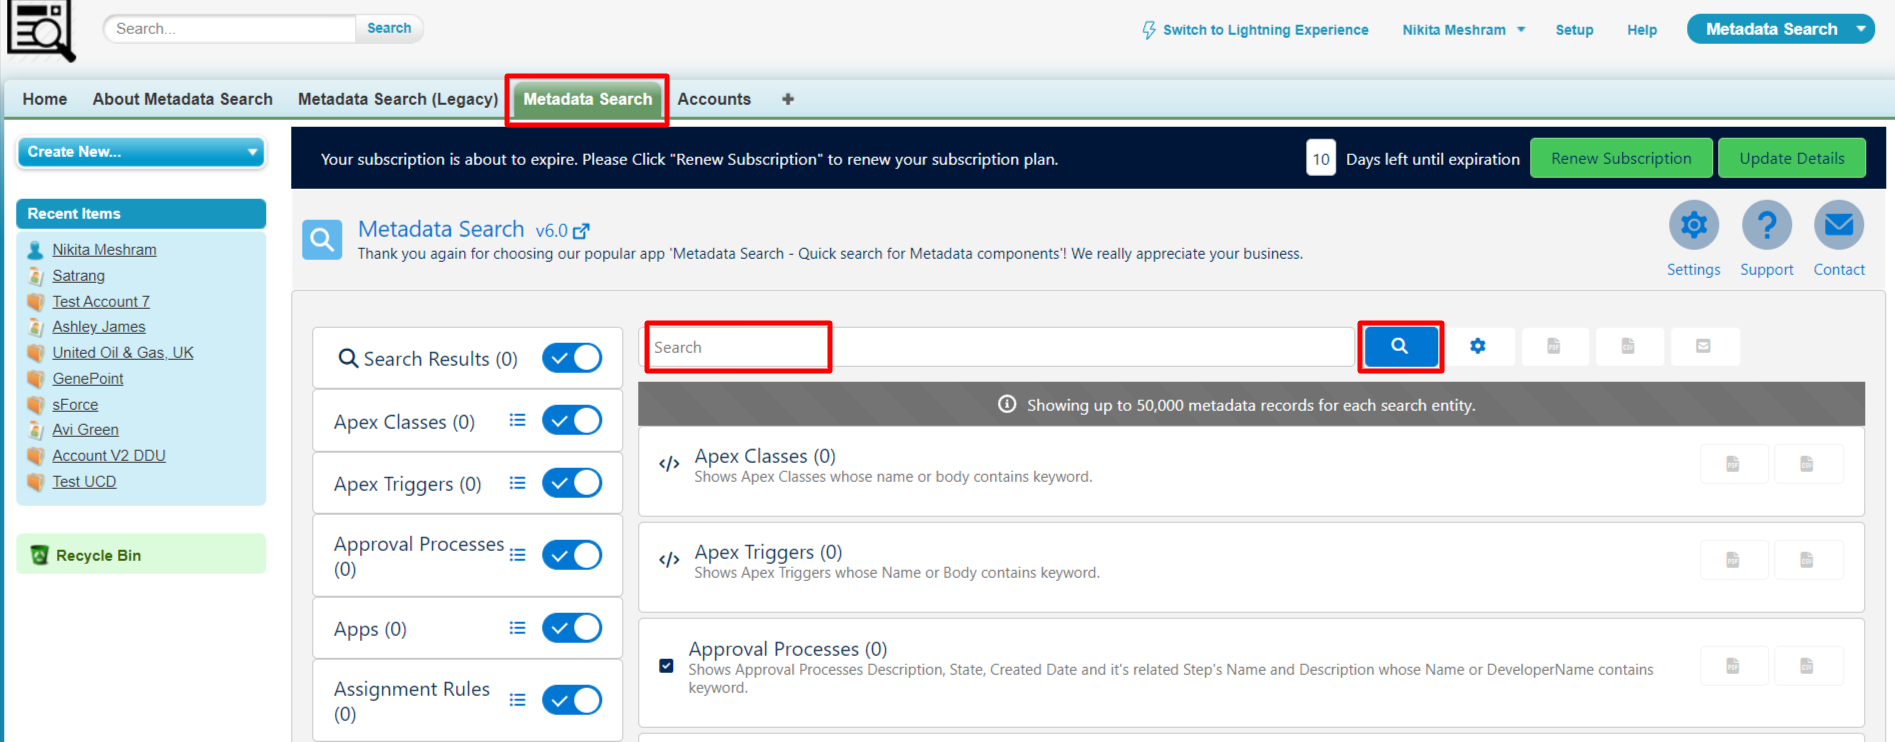The width and height of the screenshot is (1895, 742).
Task: Open list icon for Apps
Action: coord(517,628)
